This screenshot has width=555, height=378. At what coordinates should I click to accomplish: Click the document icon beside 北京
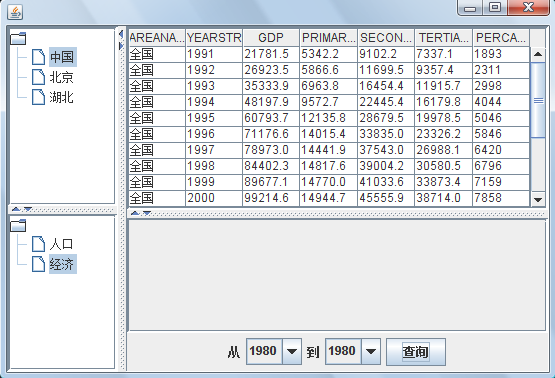[38, 77]
